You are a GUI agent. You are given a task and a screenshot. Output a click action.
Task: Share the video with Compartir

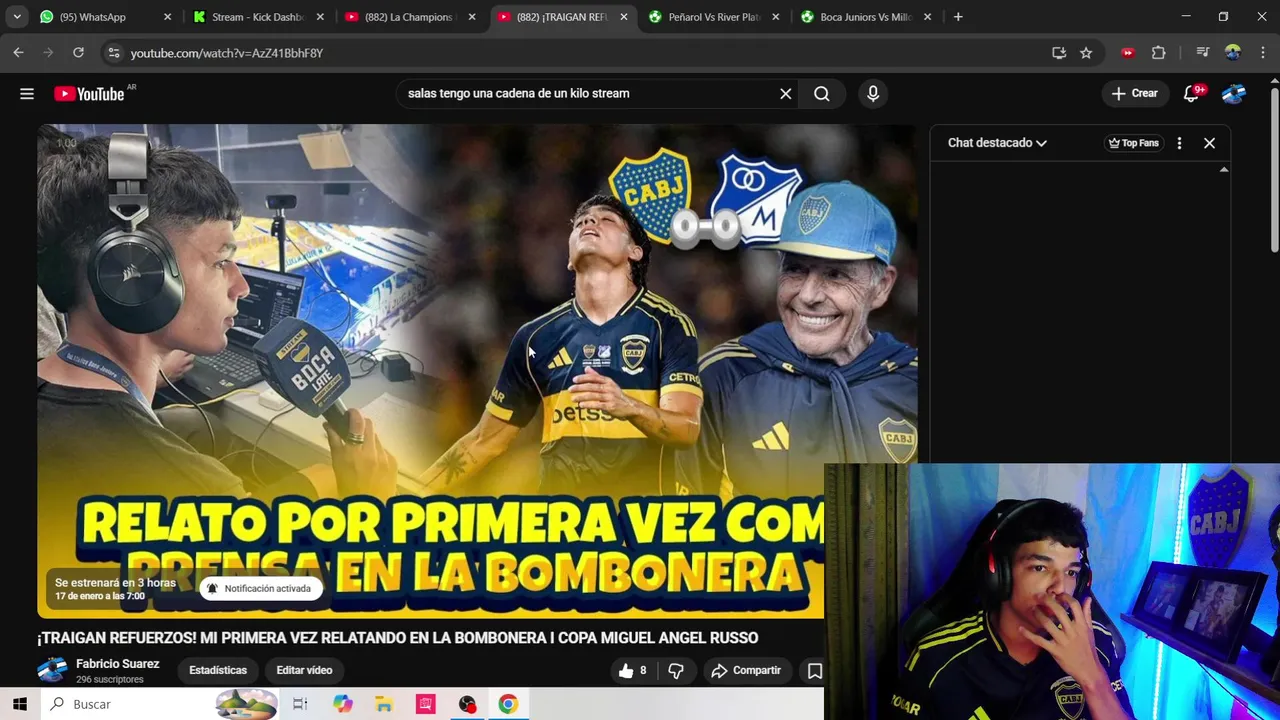pyautogui.click(x=746, y=671)
